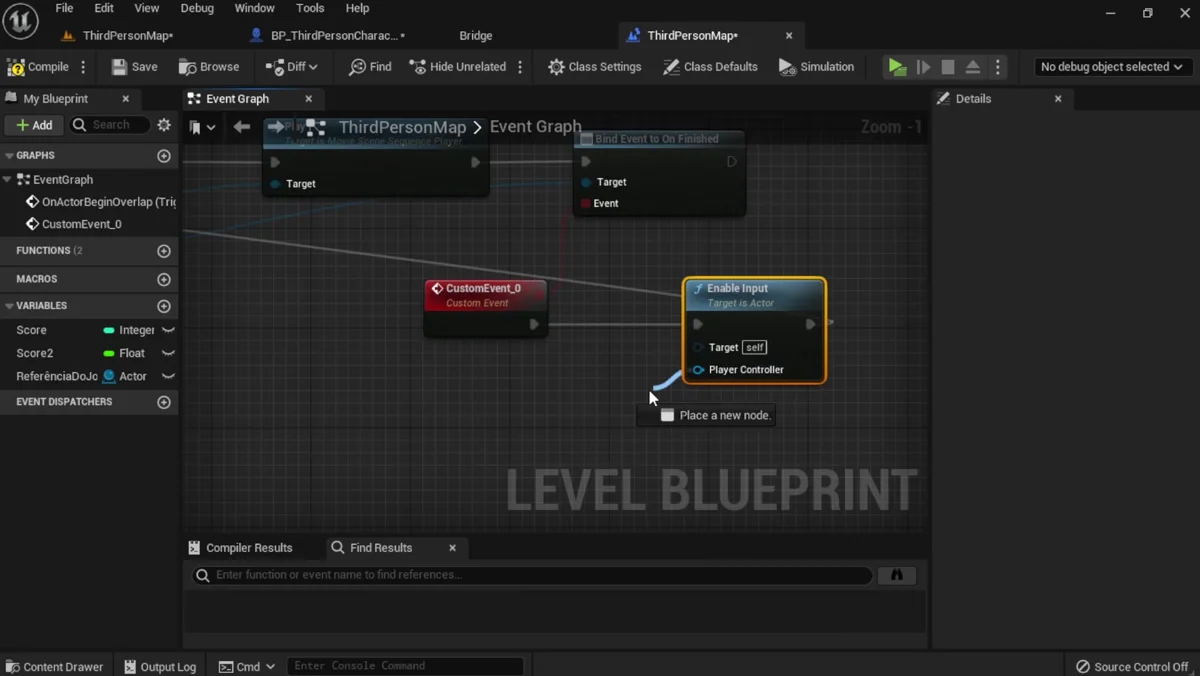
Task: Click the Eject button
Action: click(972, 67)
